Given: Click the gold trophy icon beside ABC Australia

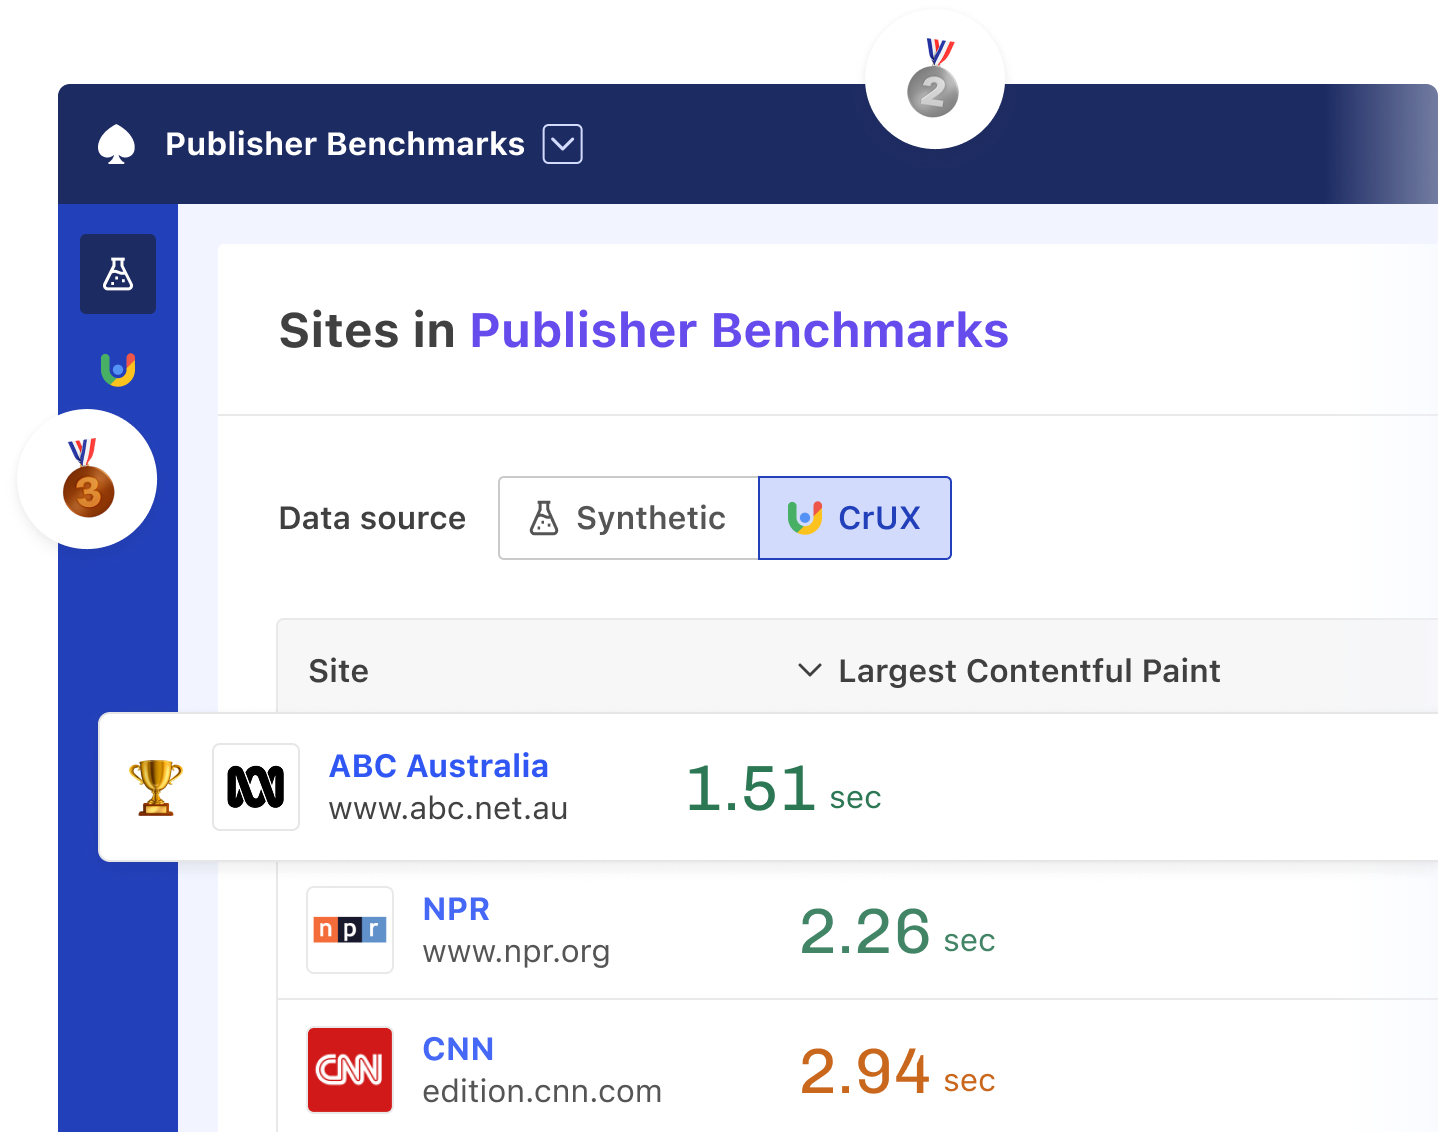Looking at the screenshot, I should [156, 787].
